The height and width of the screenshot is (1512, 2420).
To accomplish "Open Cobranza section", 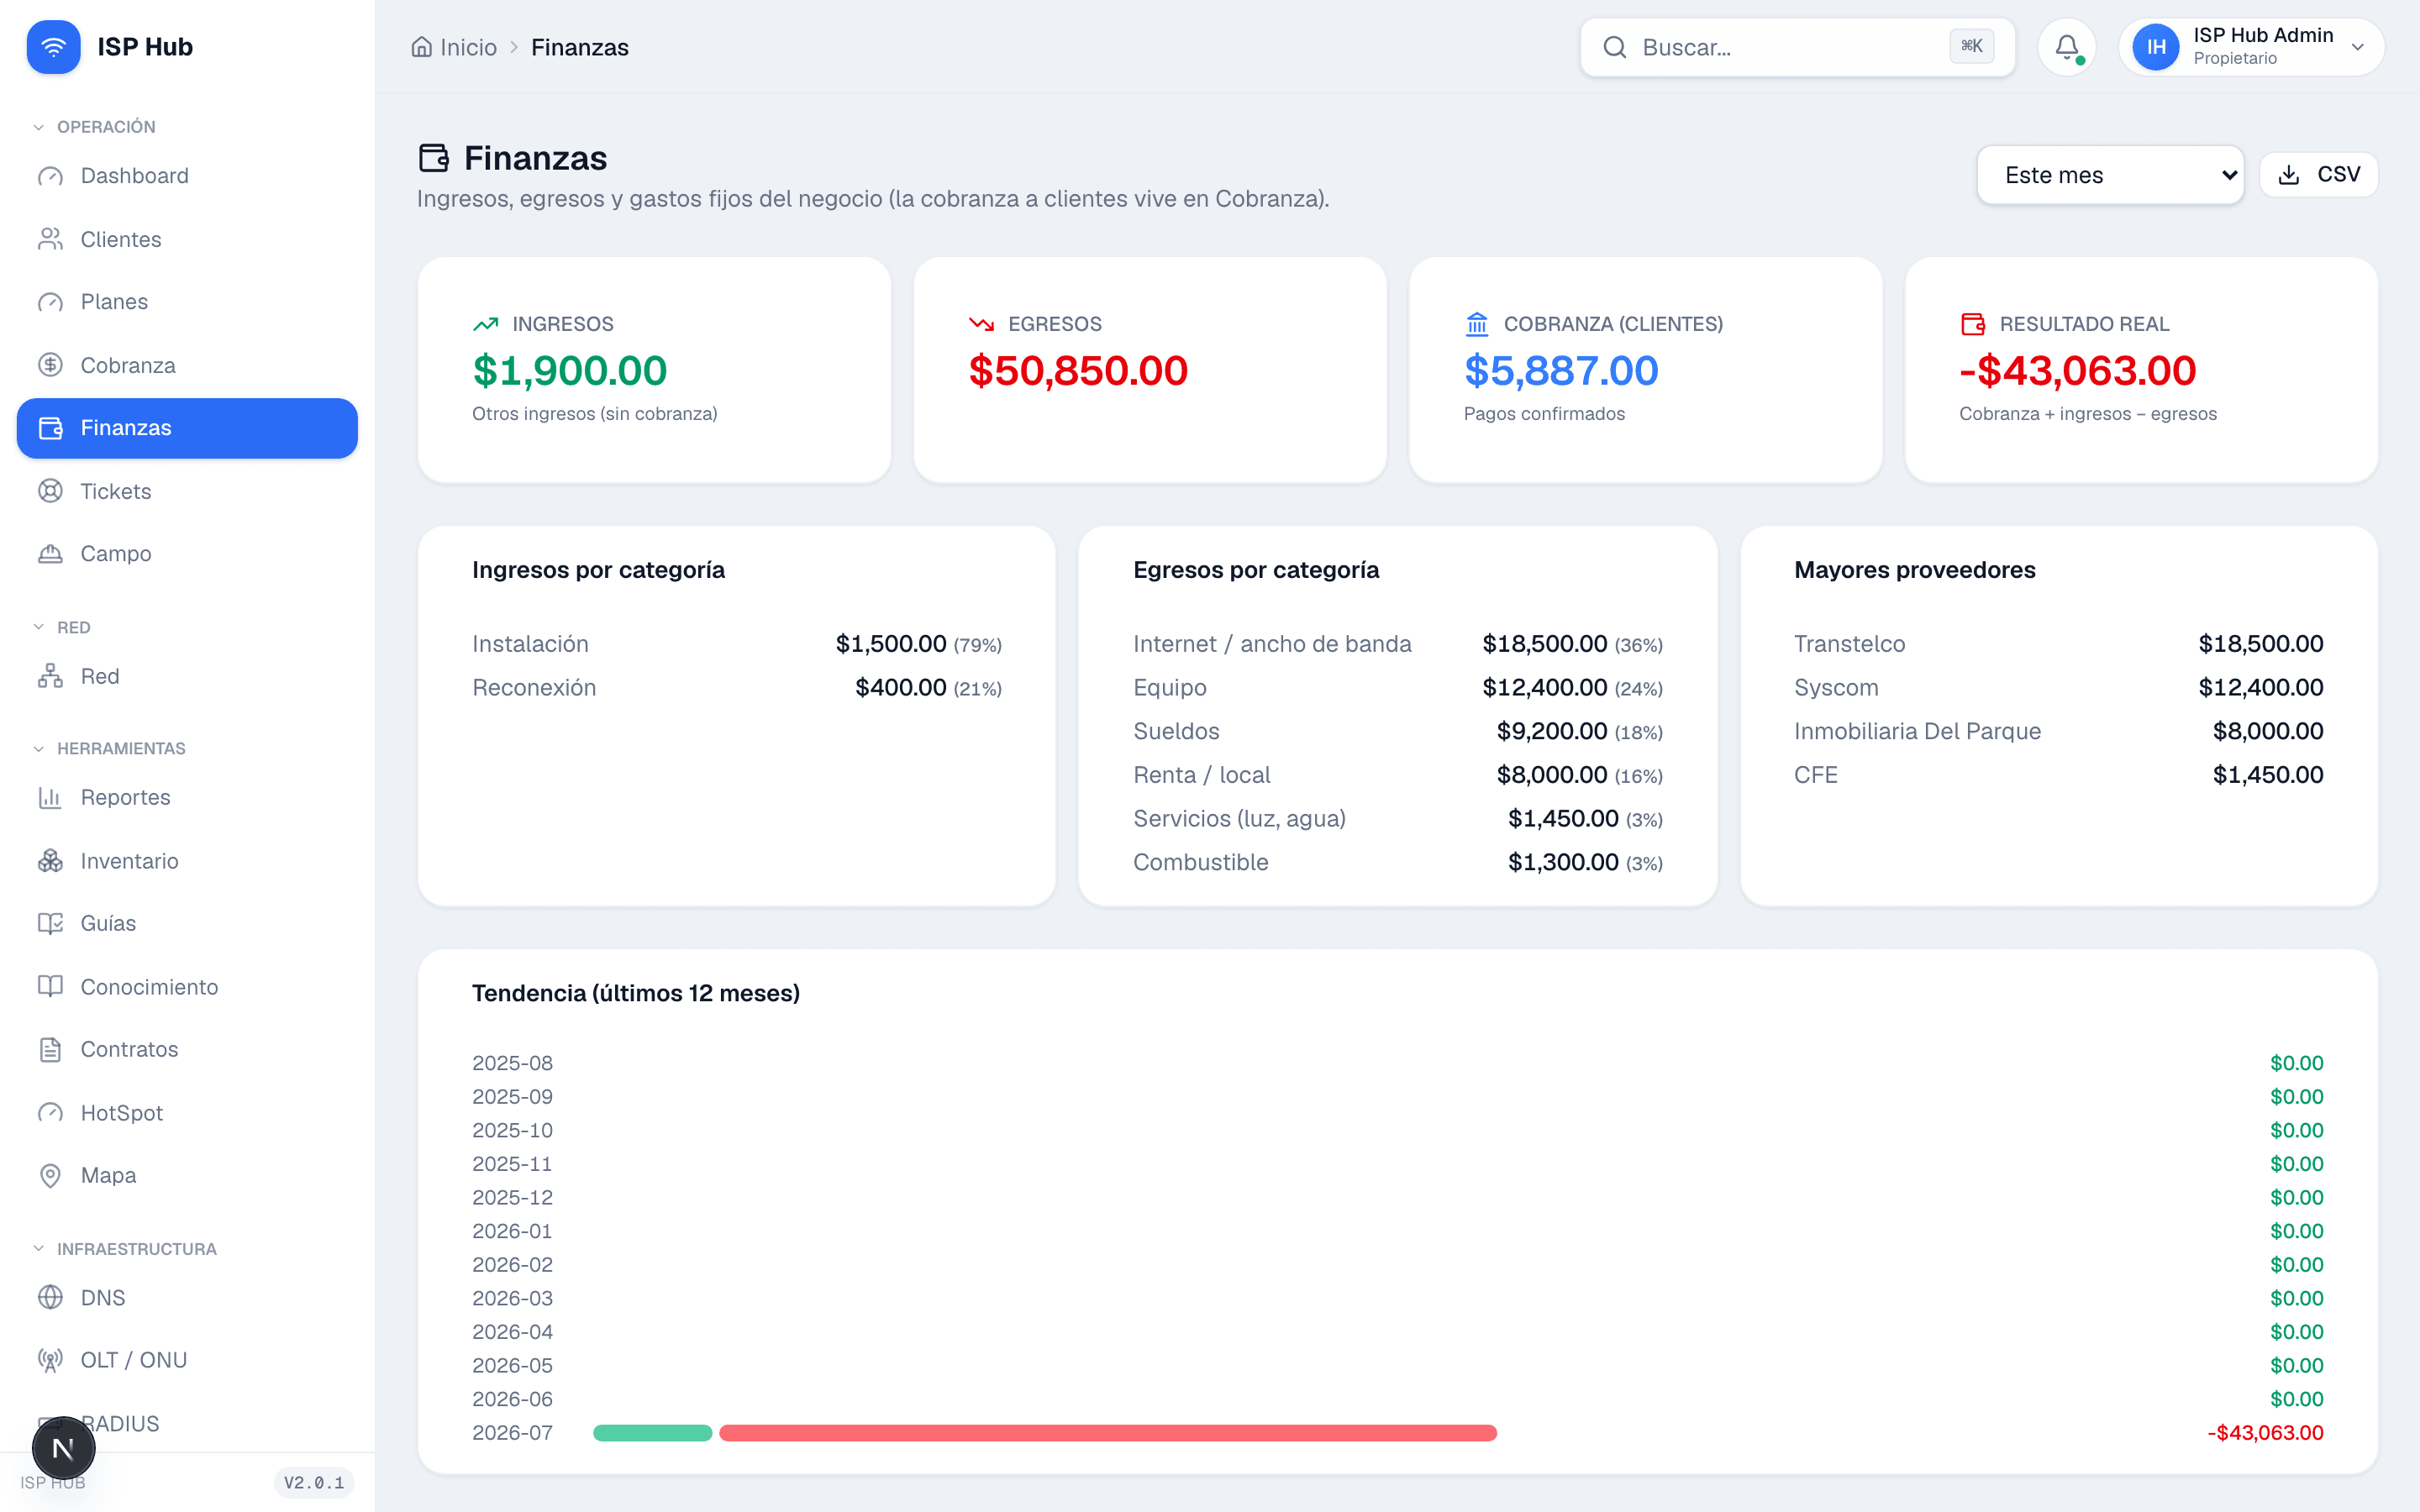I will pos(187,365).
